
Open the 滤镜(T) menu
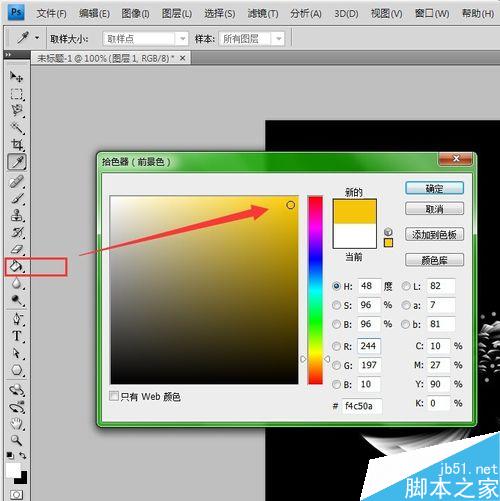pyautogui.click(x=263, y=14)
